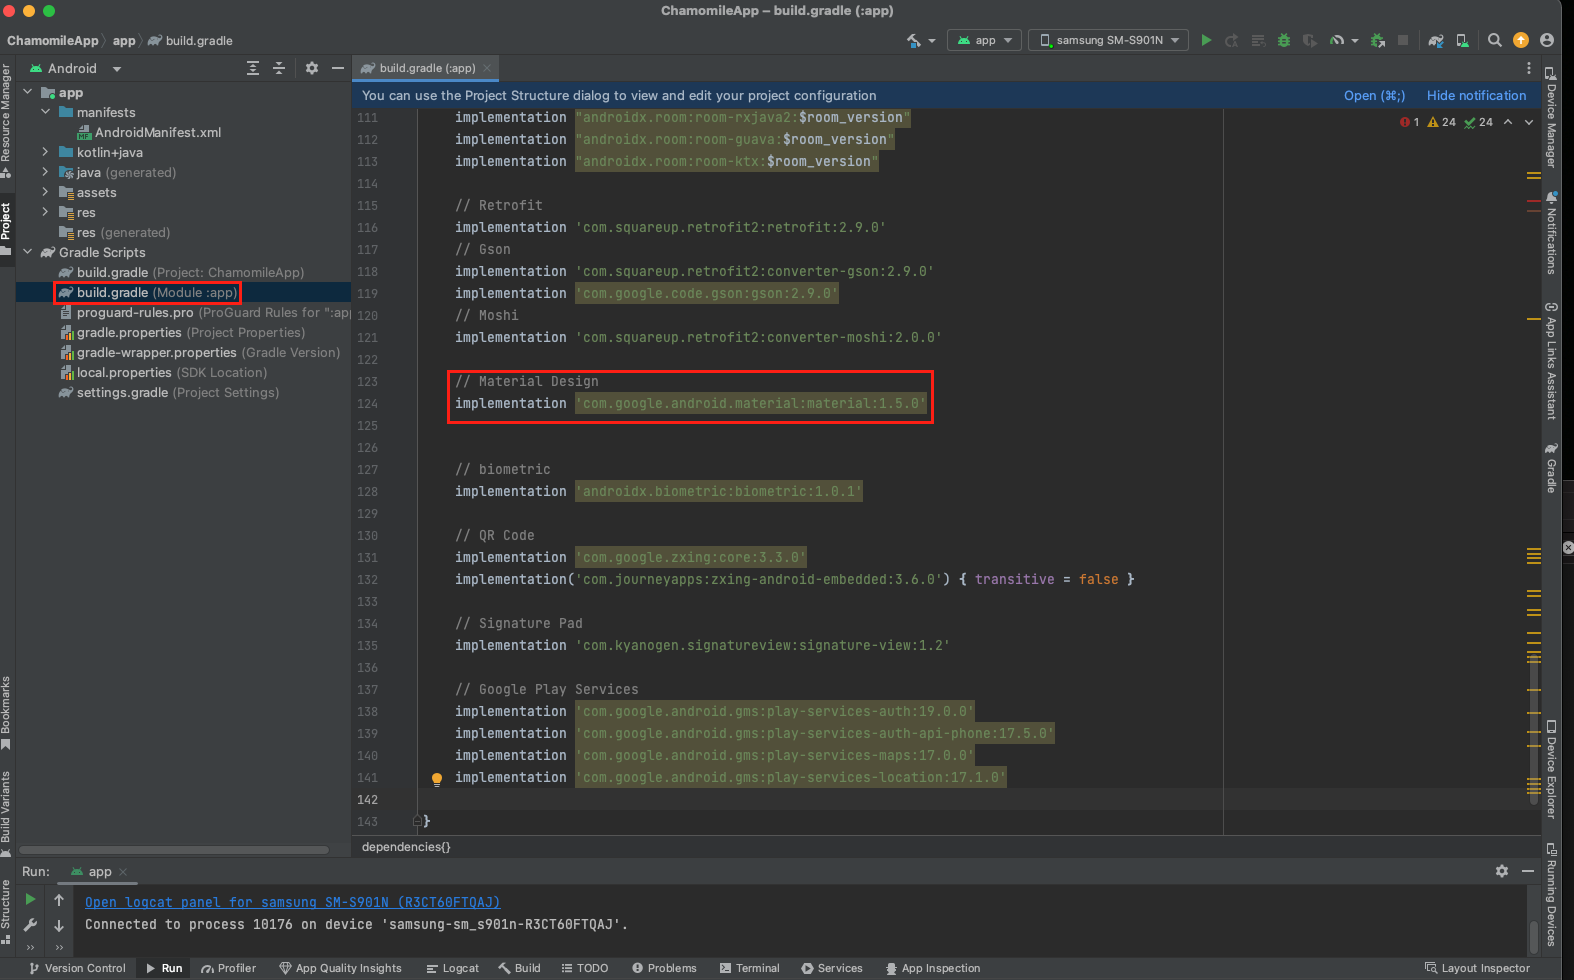Collapse the app module tree node
The height and width of the screenshot is (980, 1574).
[x=27, y=92]
